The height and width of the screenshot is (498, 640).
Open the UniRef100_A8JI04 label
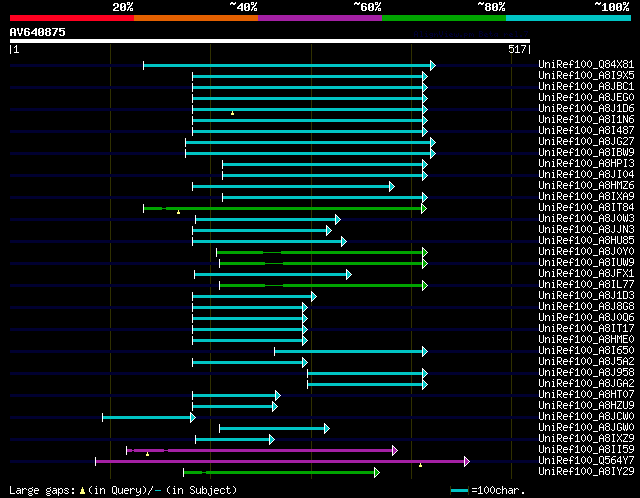pos(586,175)
